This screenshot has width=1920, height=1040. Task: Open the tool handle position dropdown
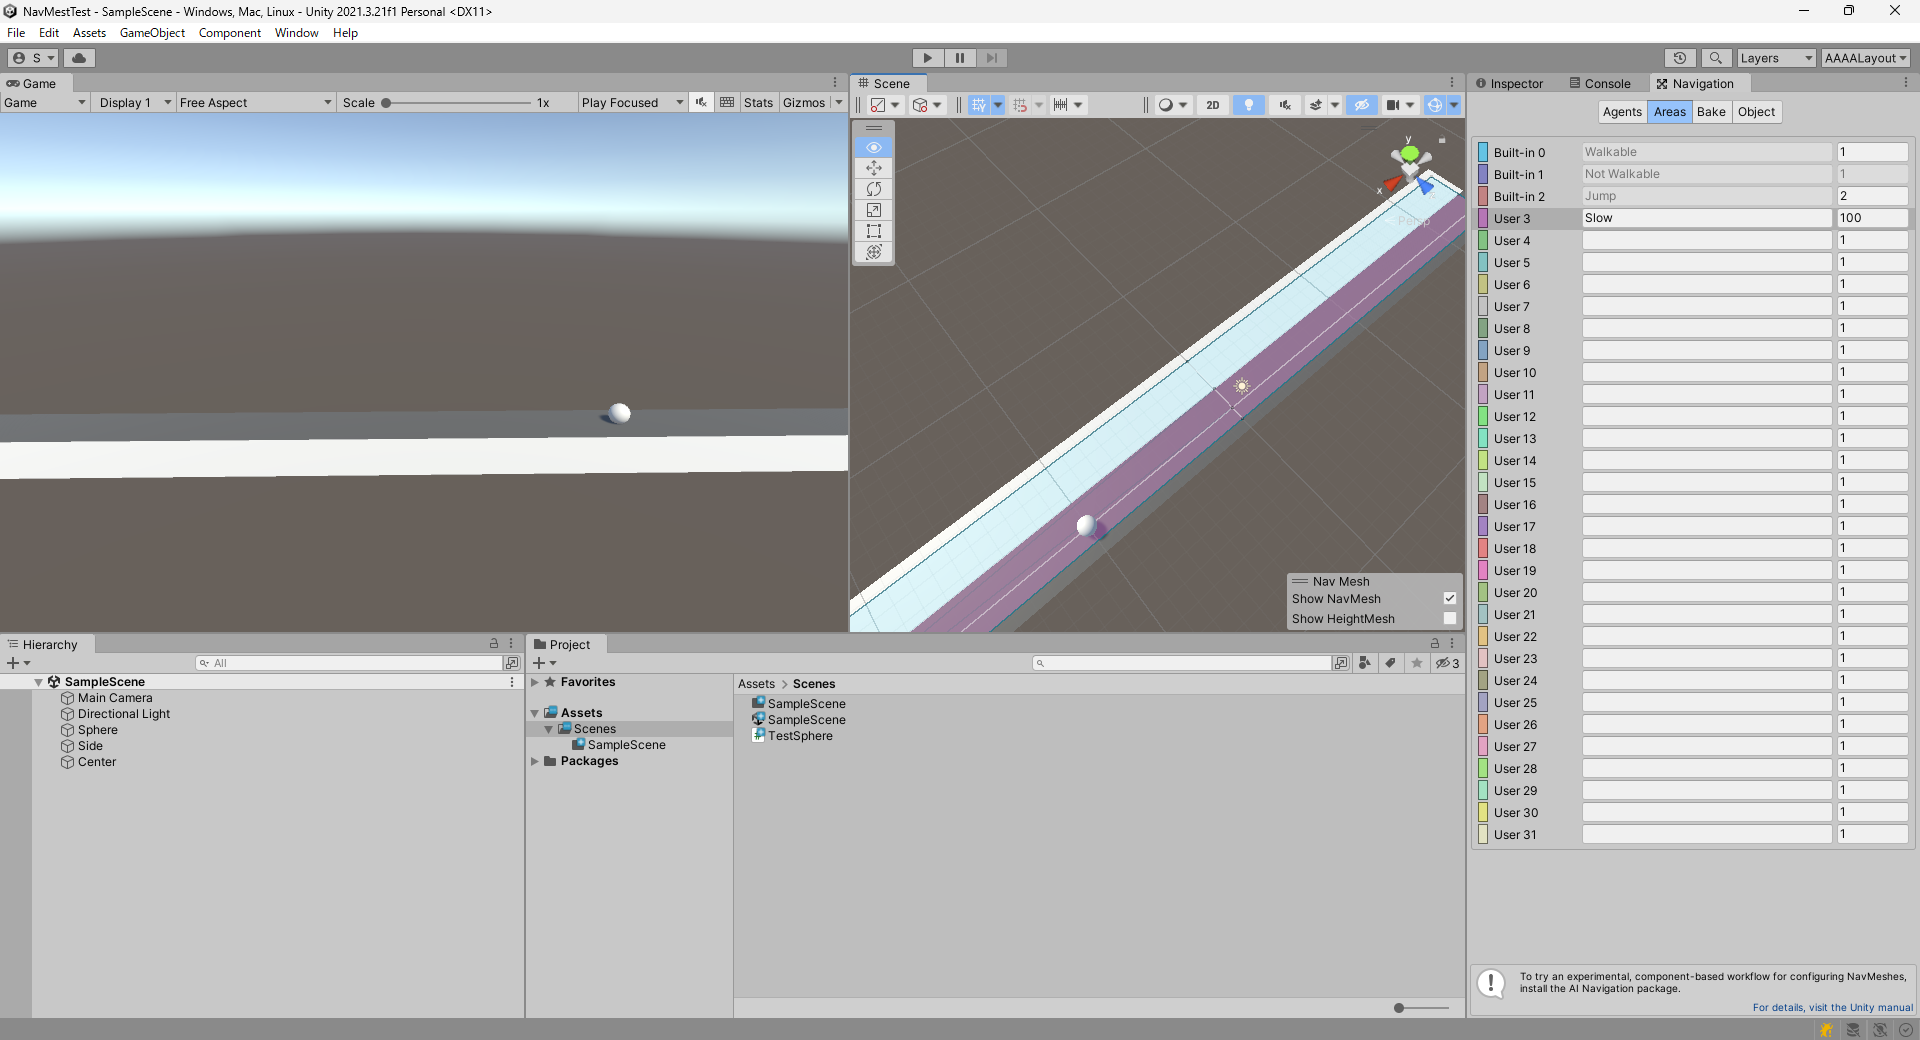point(884,105)
